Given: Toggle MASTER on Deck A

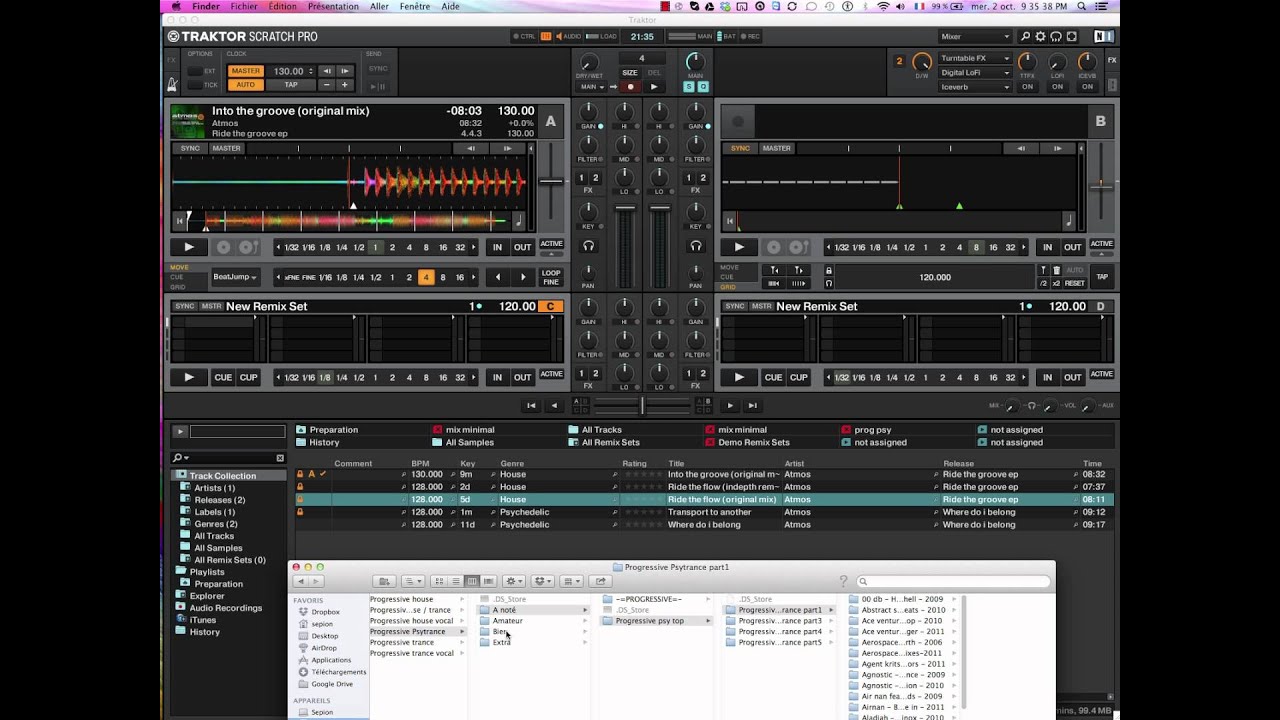Looking at the screenshot, I should pos(226,148).
